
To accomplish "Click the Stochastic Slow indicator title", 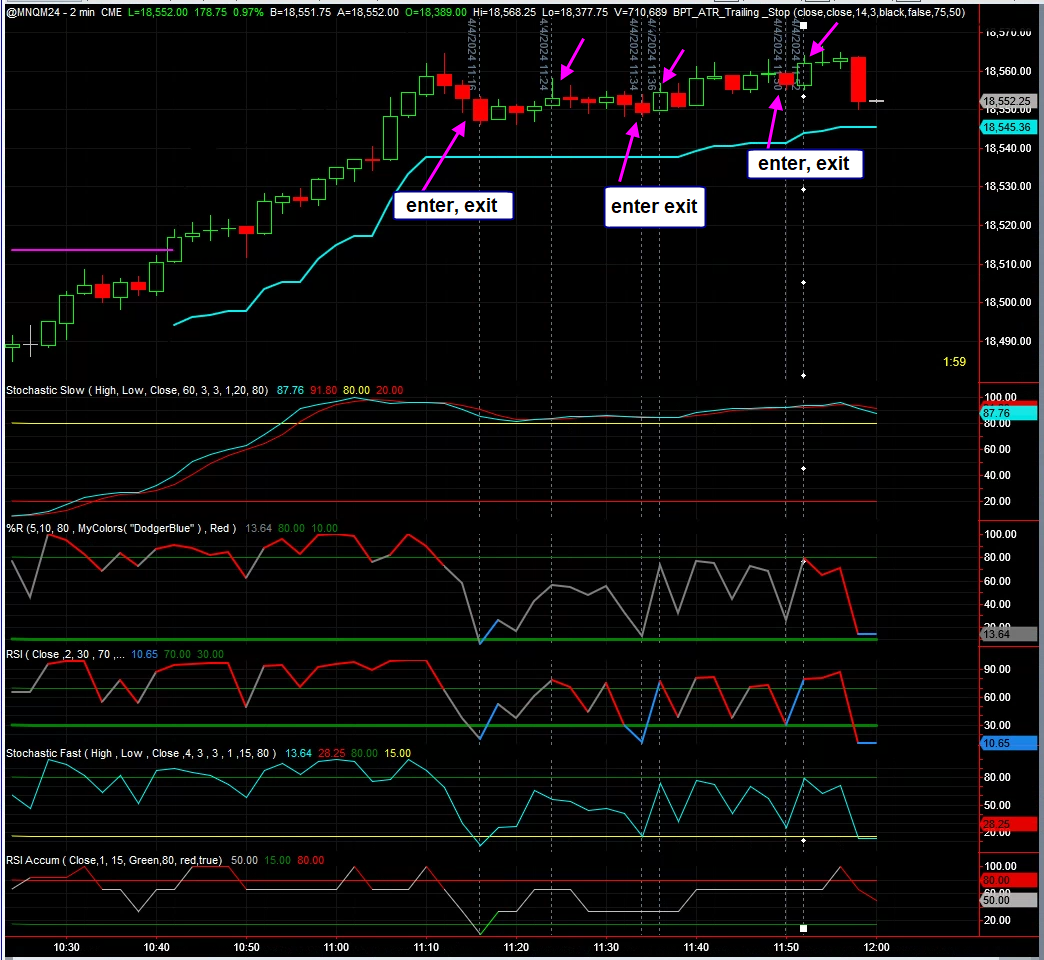I will pyautogui.click(x=138, y=390).
